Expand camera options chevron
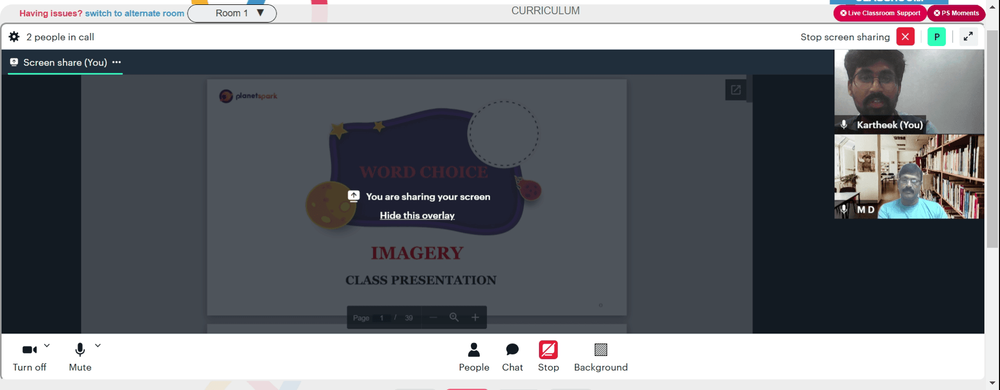 (47, 345)
